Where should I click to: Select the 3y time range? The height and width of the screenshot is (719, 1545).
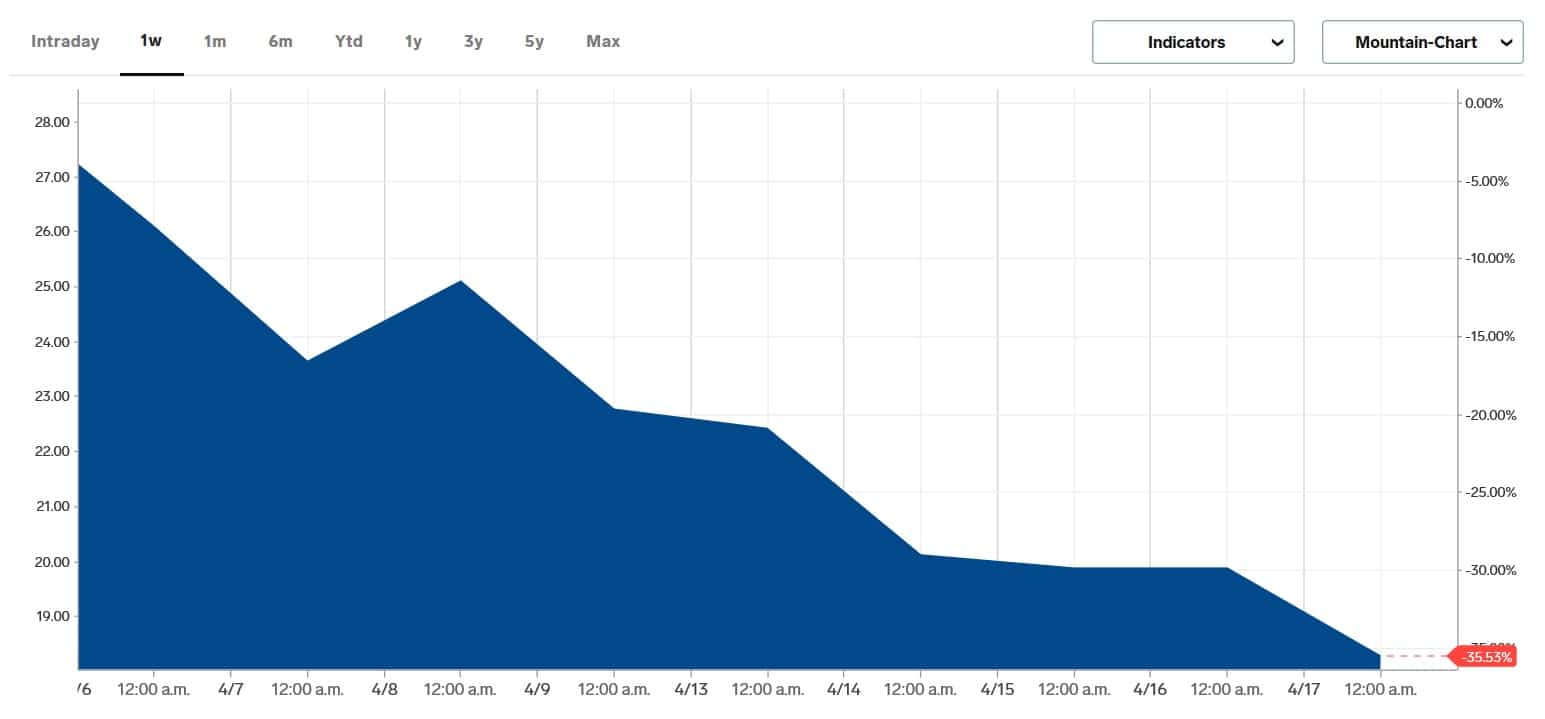473,42
